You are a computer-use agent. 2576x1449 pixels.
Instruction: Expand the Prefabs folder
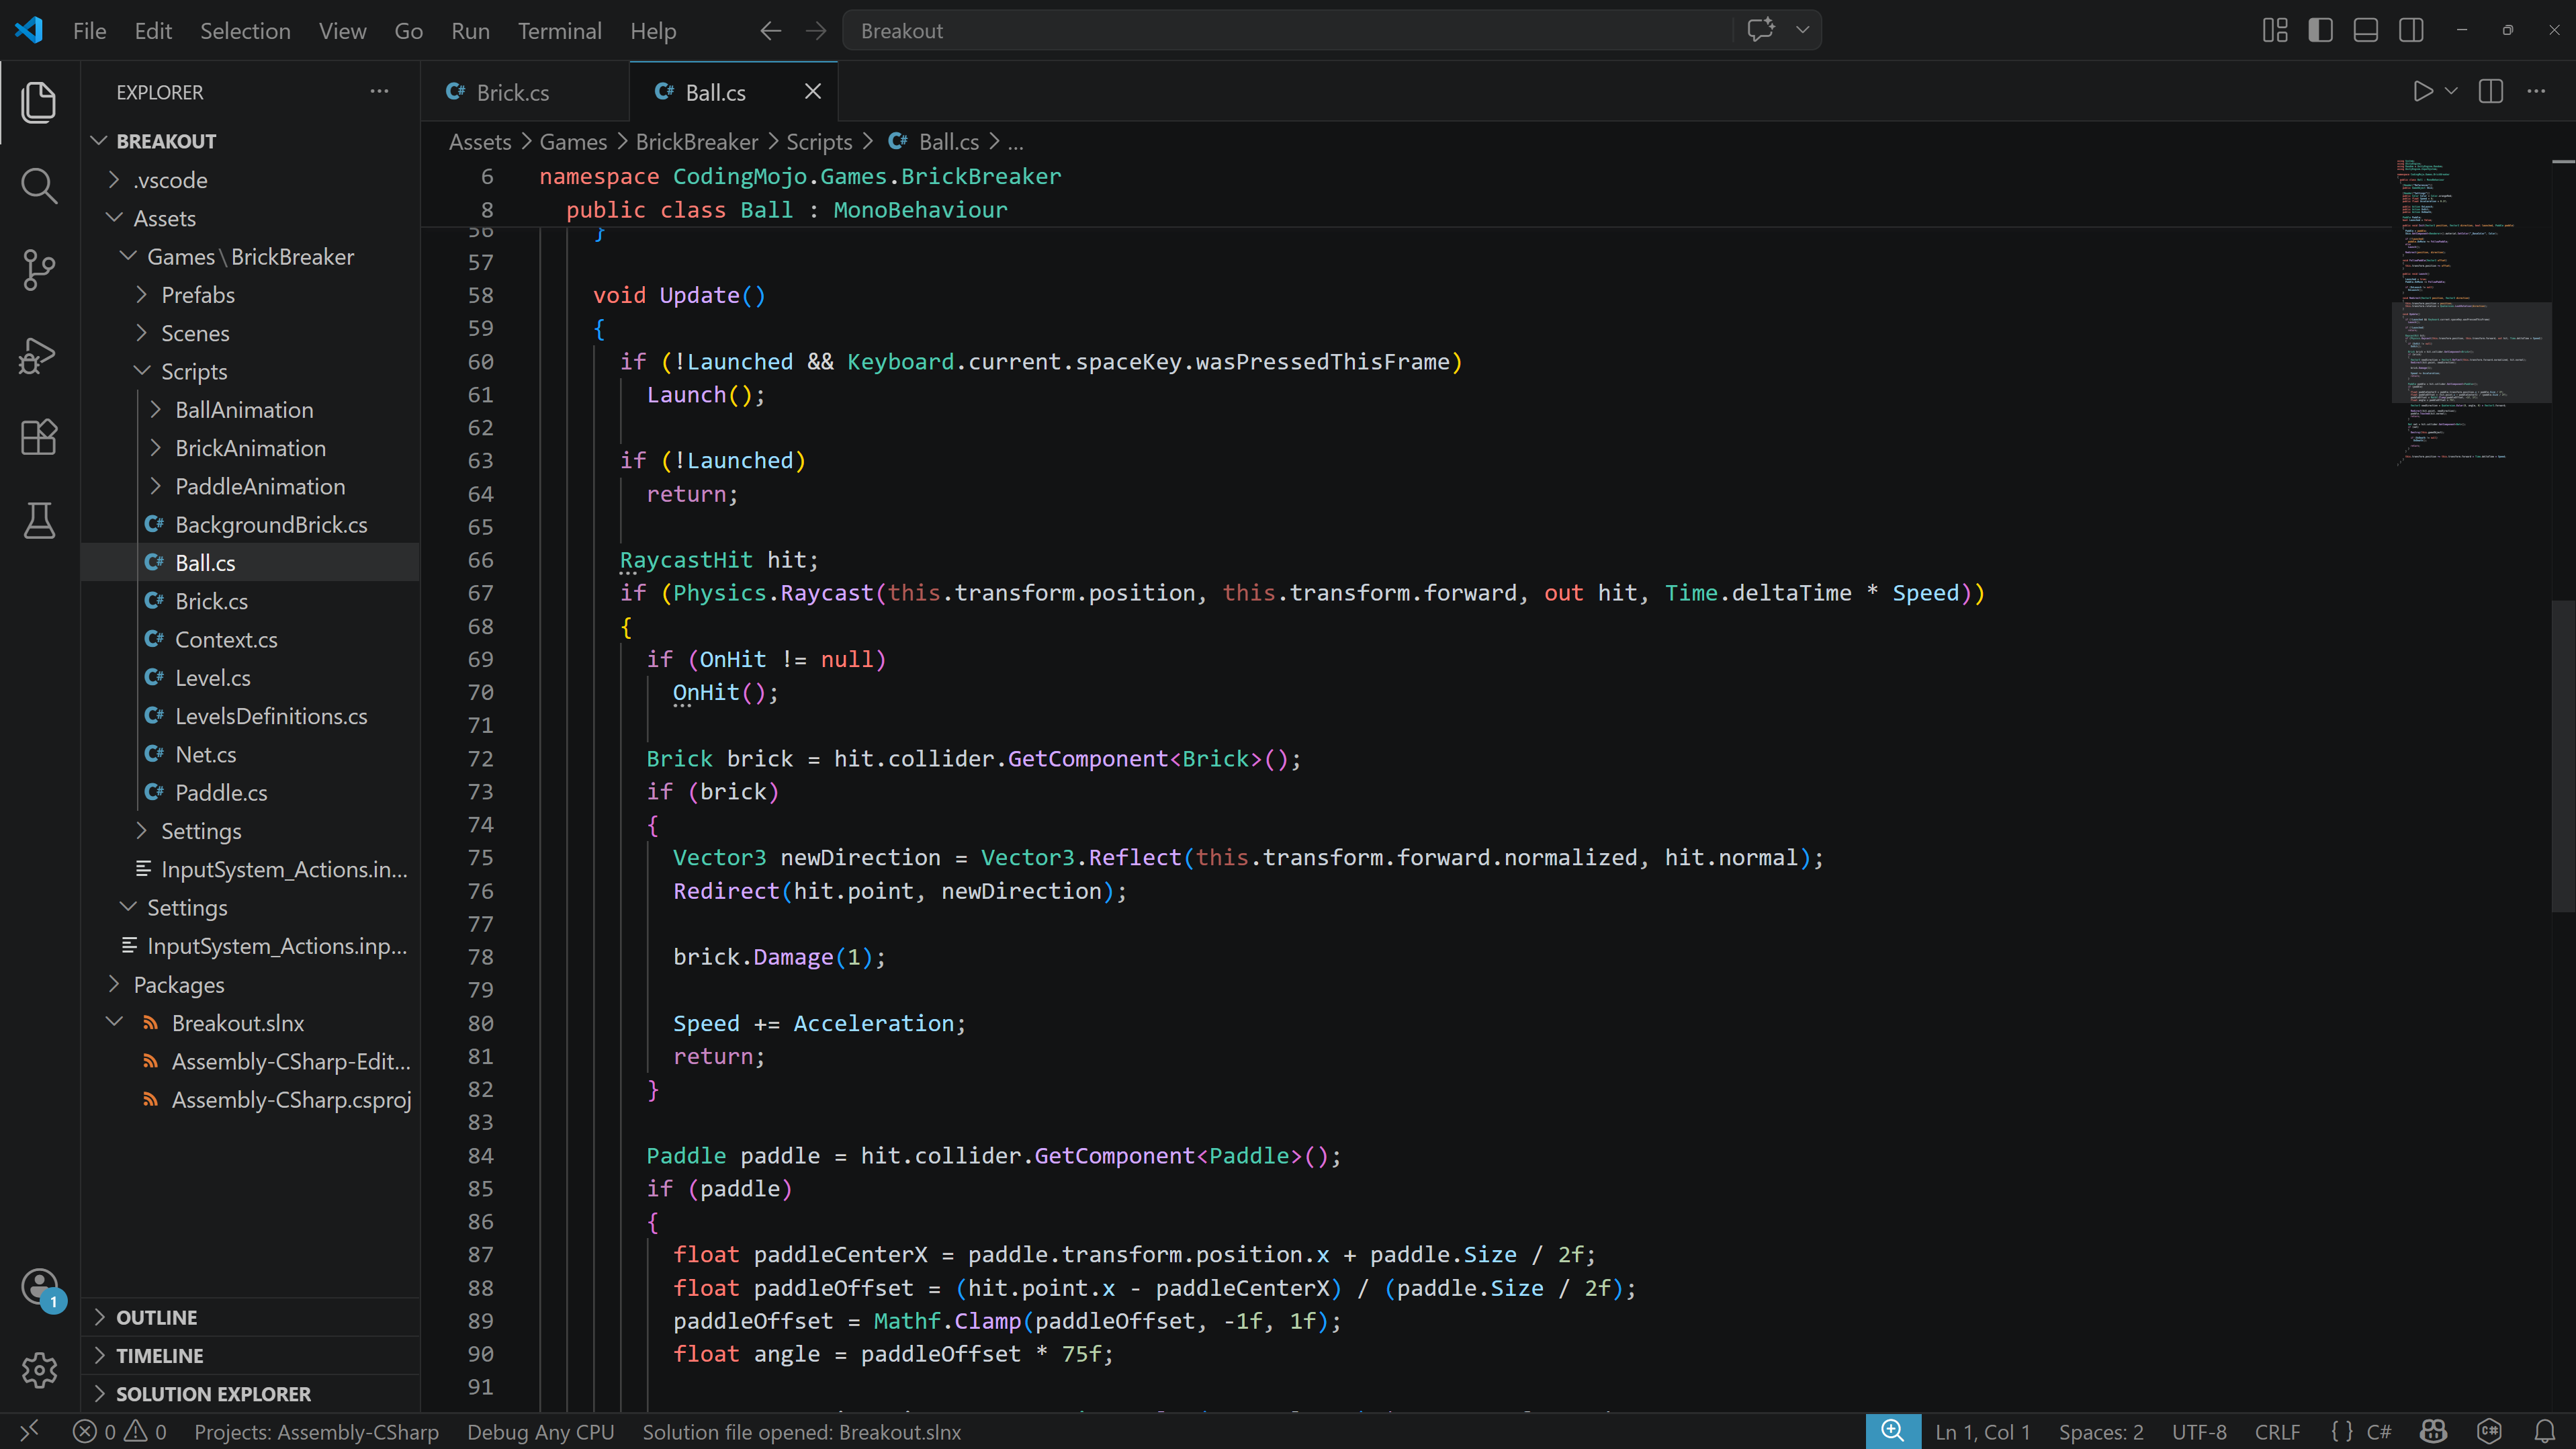(x=198, y=295)
